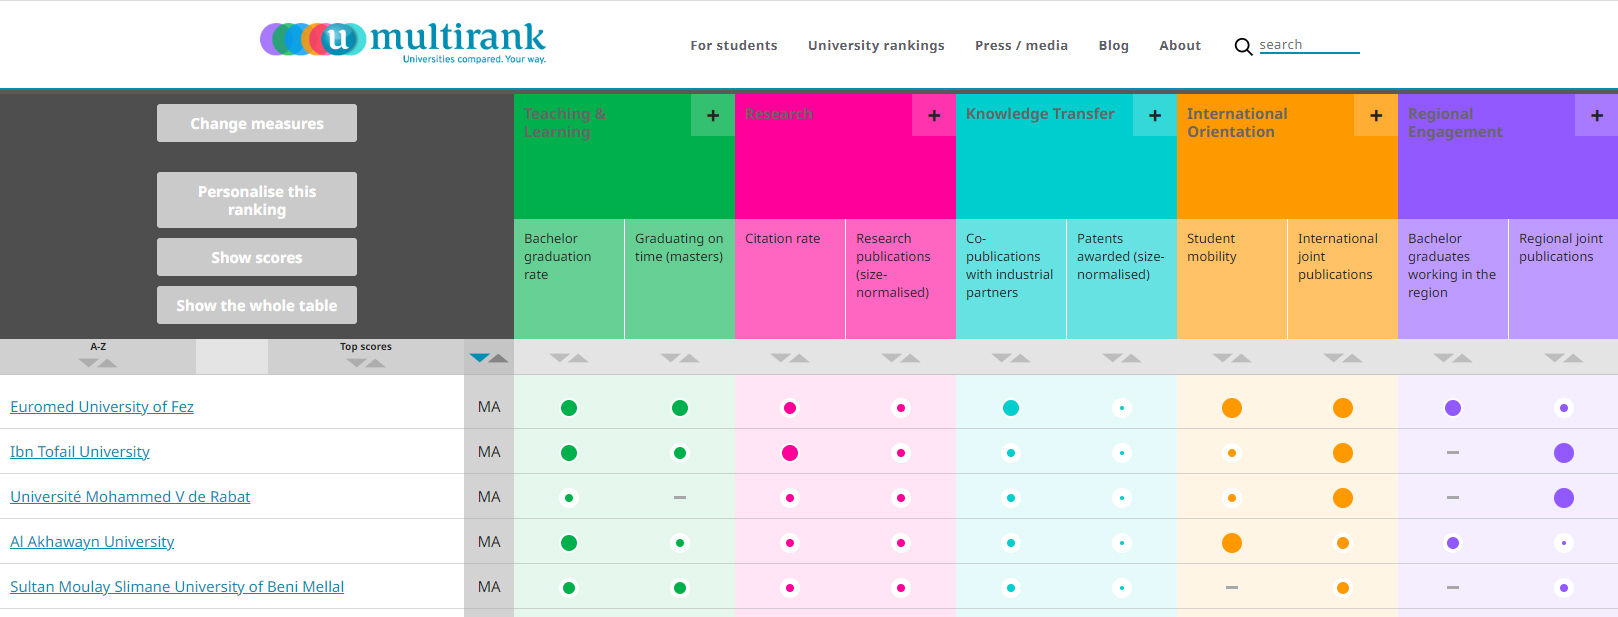Open Université Mohammed V de Rabat link

(x=130, y=497)
